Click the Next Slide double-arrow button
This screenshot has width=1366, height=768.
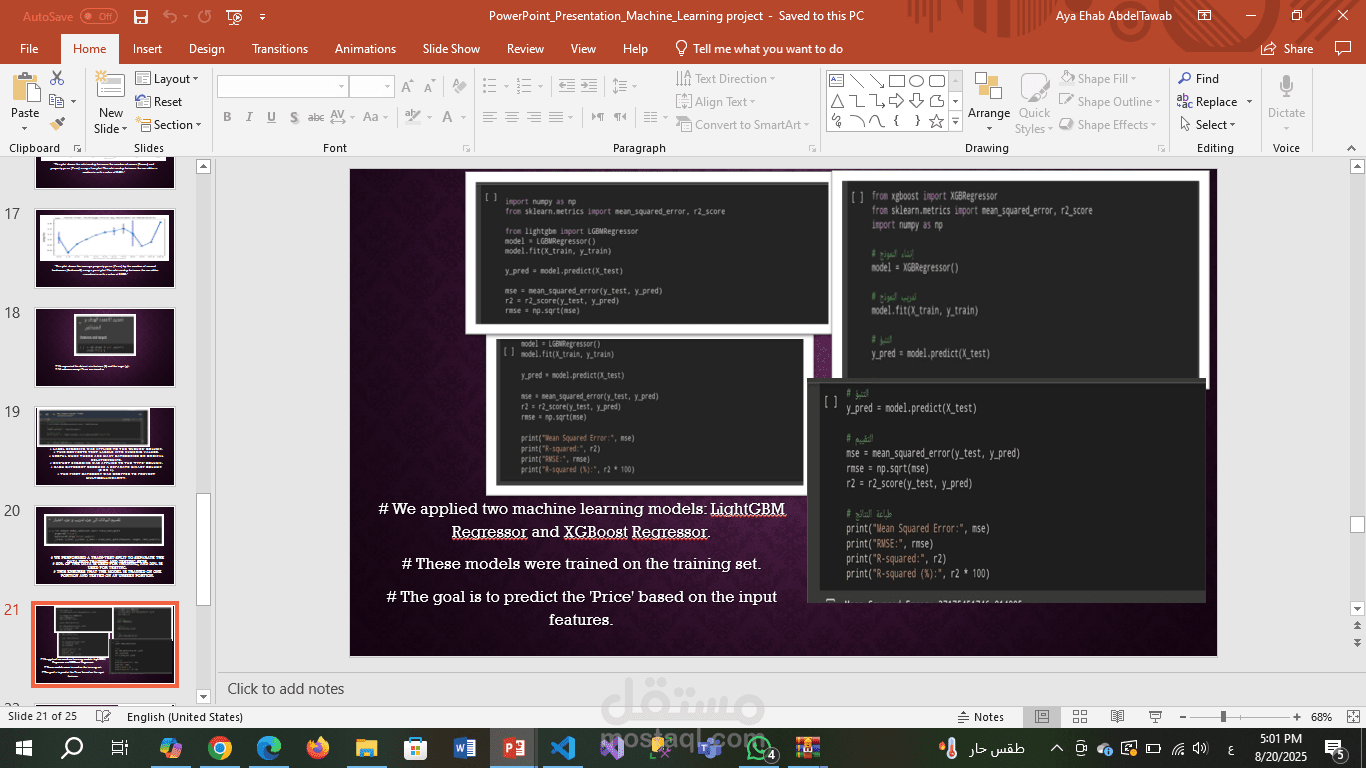(x=1357, y=642)
